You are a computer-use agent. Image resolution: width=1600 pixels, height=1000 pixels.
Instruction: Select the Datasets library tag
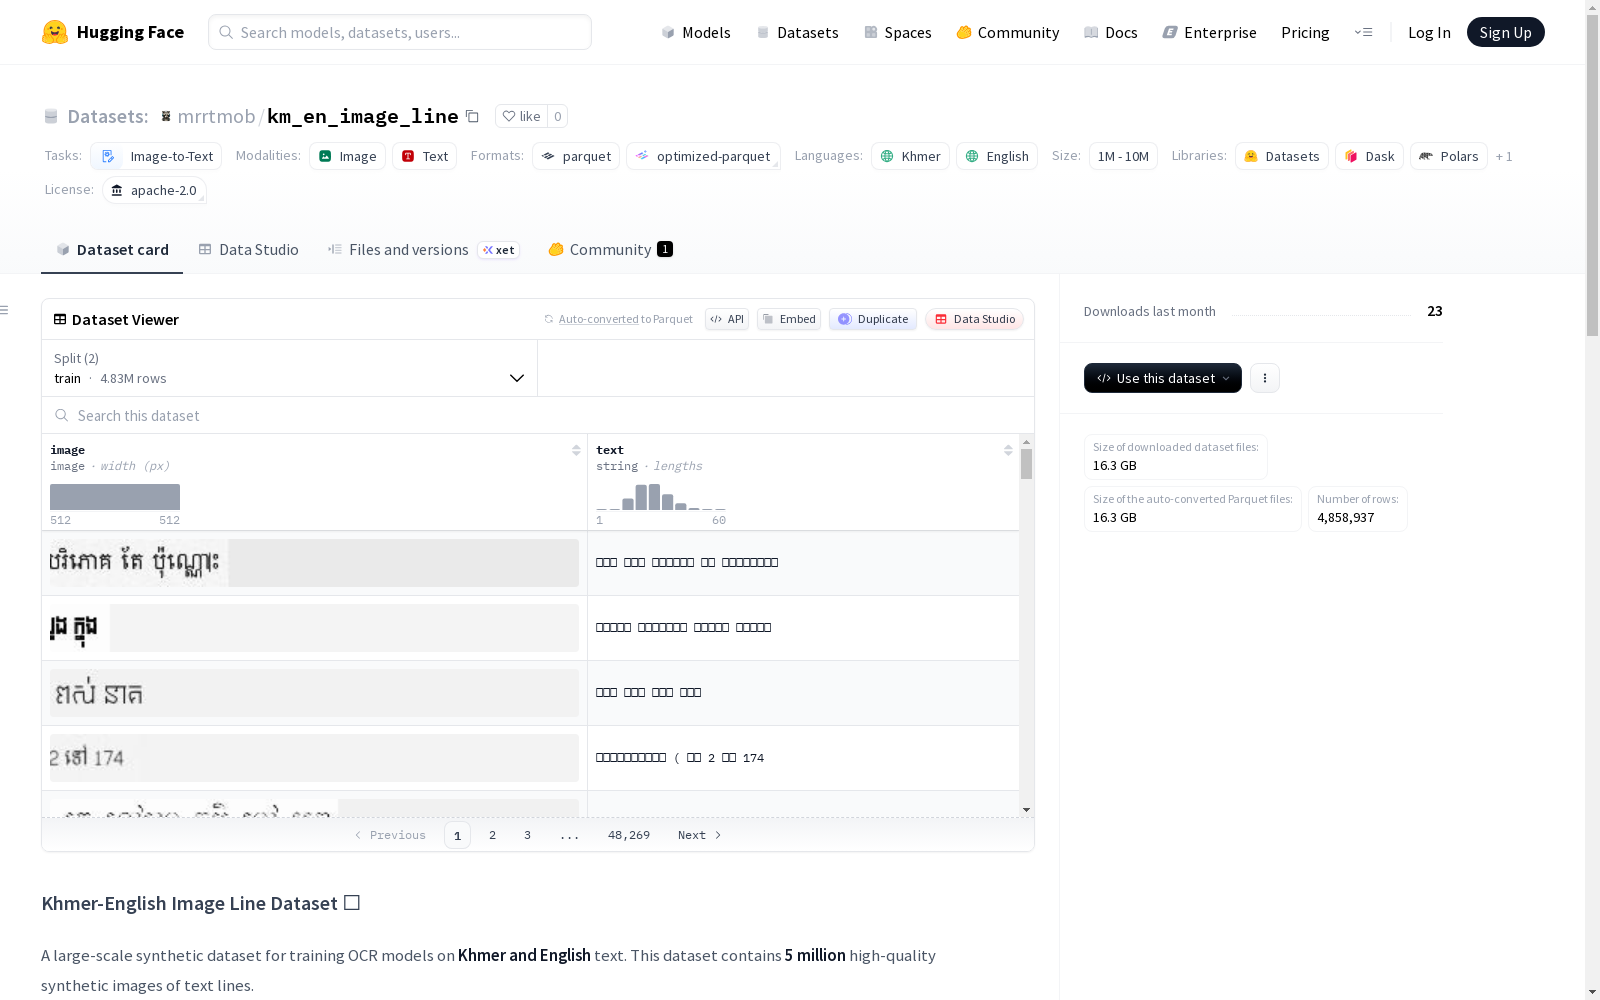tap(1282, 156)
